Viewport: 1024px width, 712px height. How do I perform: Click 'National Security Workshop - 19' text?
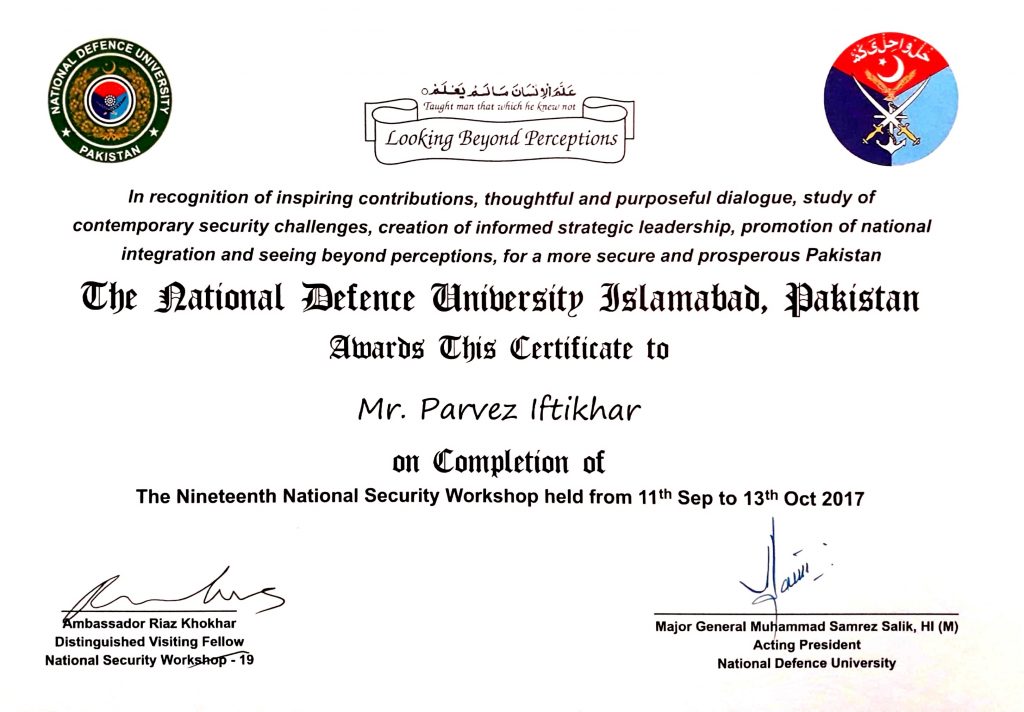point(149,660)
